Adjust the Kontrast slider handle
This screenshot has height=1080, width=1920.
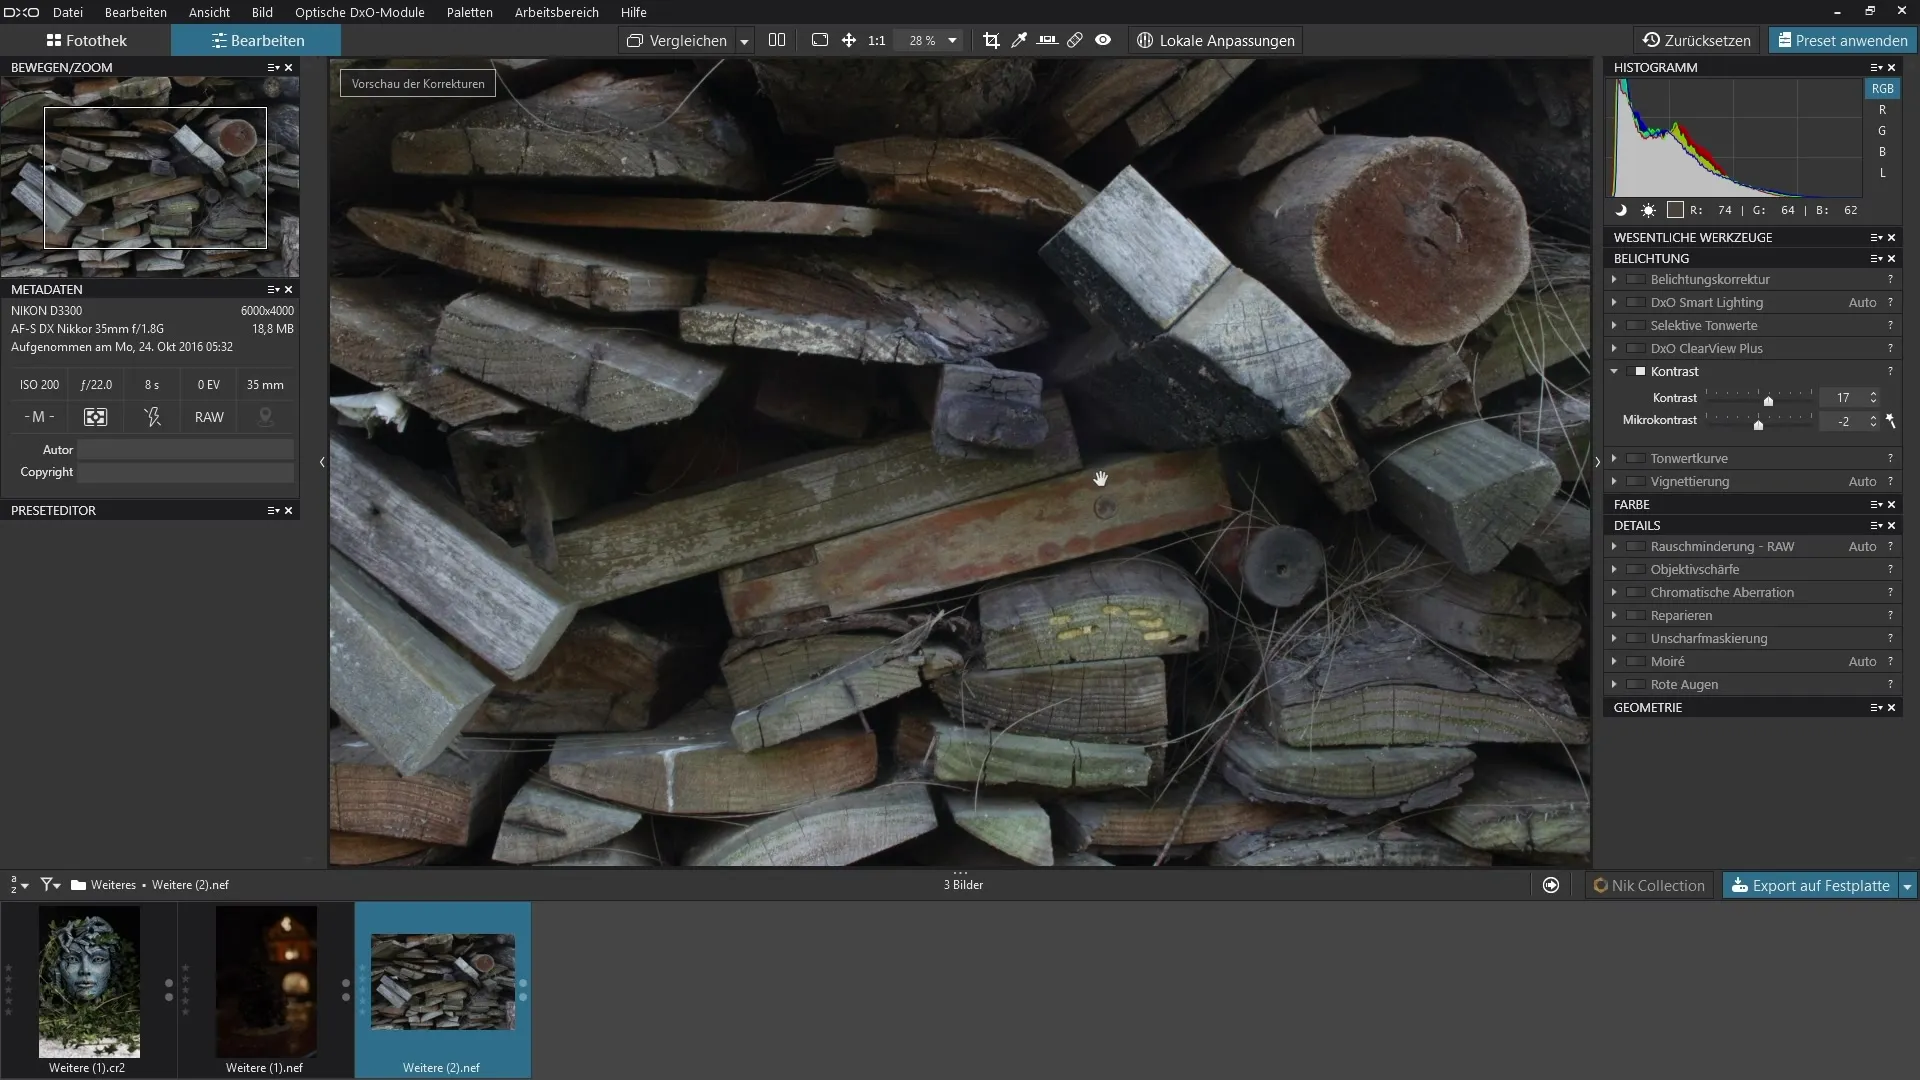(1768, 400)
